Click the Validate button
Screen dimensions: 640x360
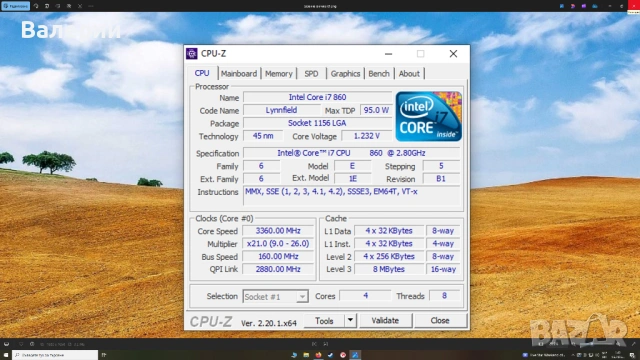tap(385, 321)
